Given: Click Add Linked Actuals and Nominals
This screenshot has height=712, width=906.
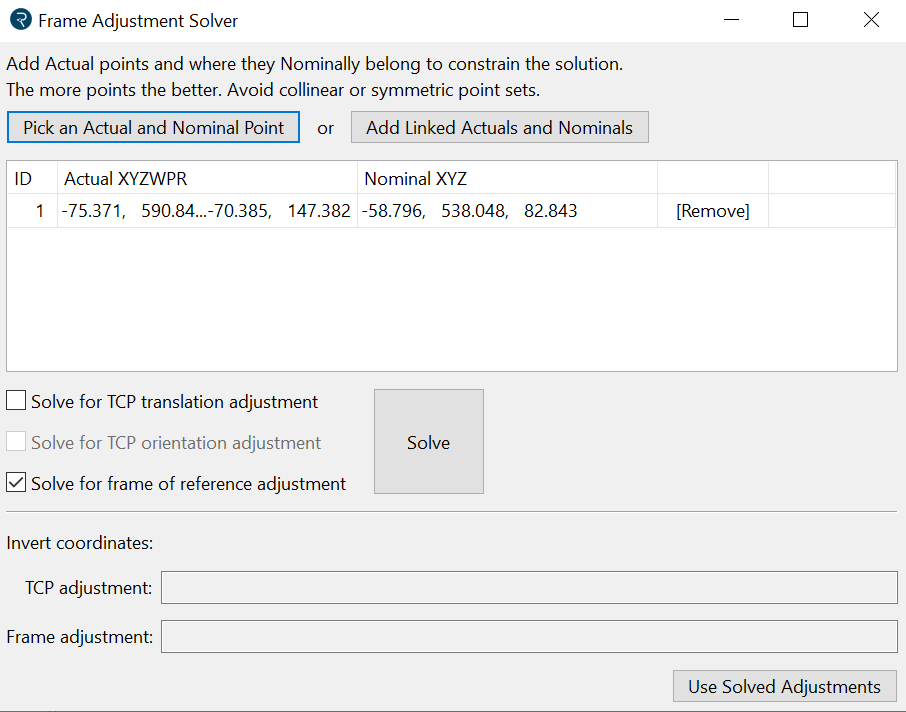Looking at the screenshot, I should point(499,128).
